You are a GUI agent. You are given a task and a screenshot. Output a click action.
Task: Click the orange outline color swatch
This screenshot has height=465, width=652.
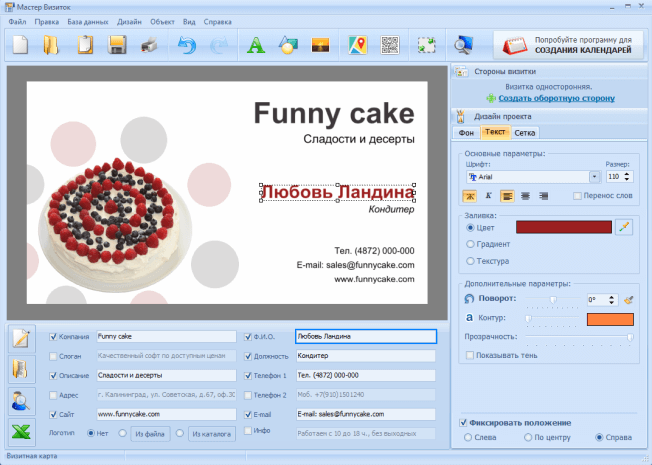[x=610, y=319]
